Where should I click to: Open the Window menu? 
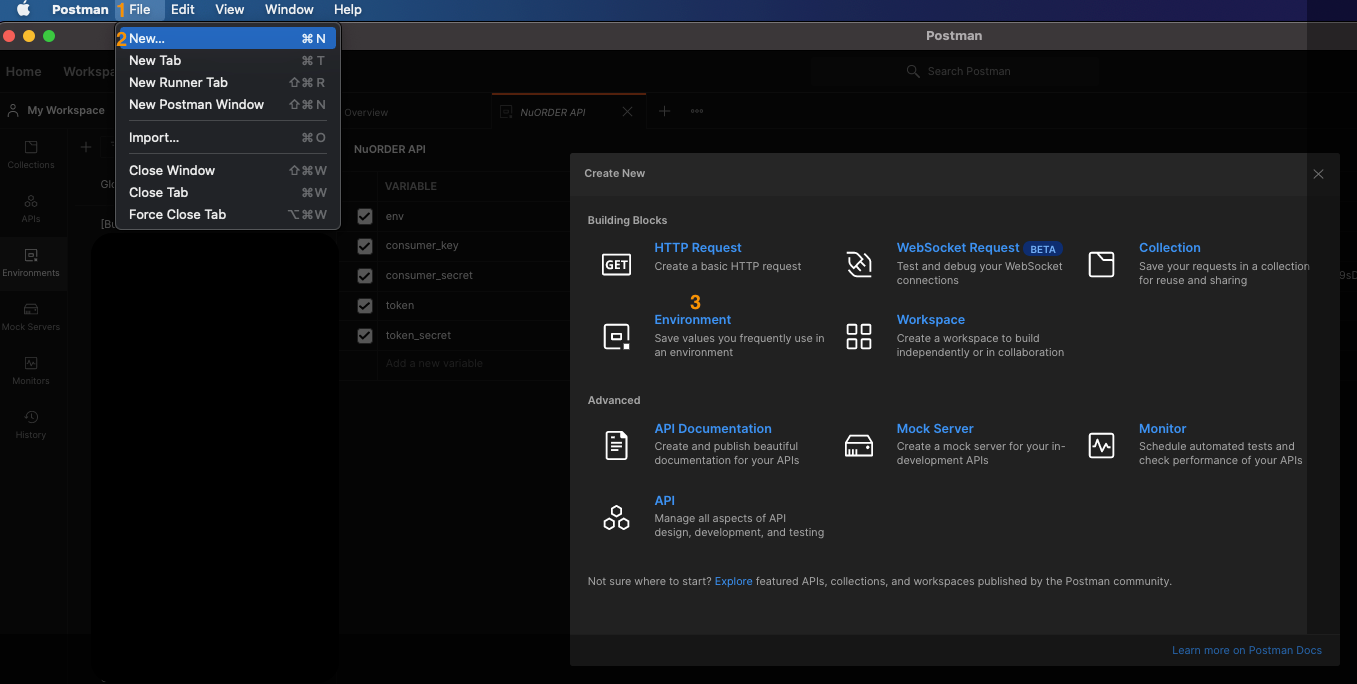[289, 9]
